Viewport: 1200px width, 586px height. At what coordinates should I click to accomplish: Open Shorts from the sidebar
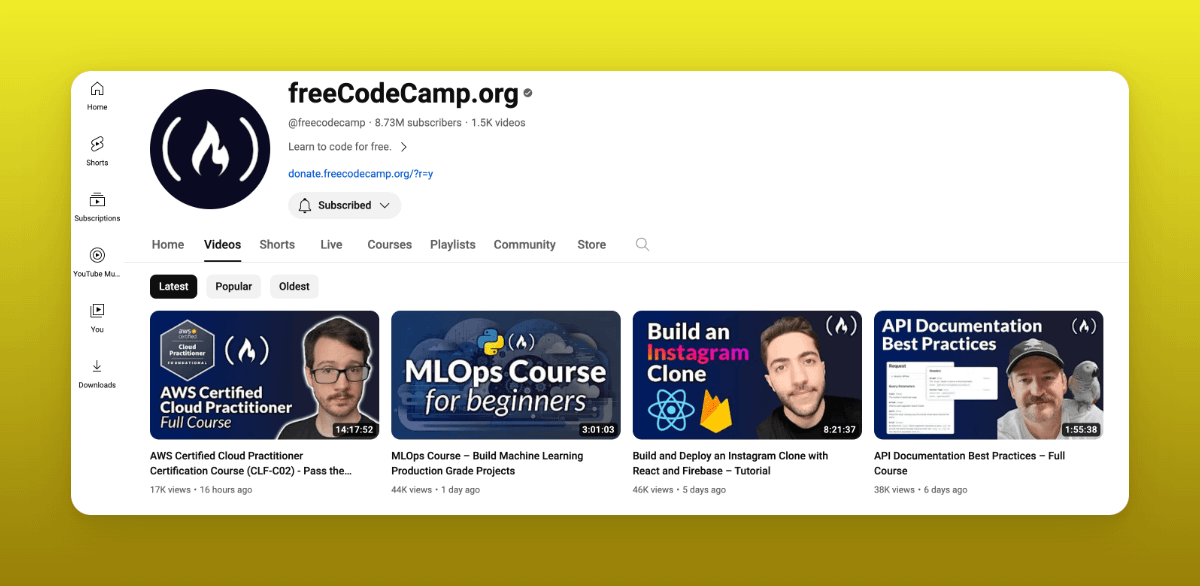pos(97,151)
